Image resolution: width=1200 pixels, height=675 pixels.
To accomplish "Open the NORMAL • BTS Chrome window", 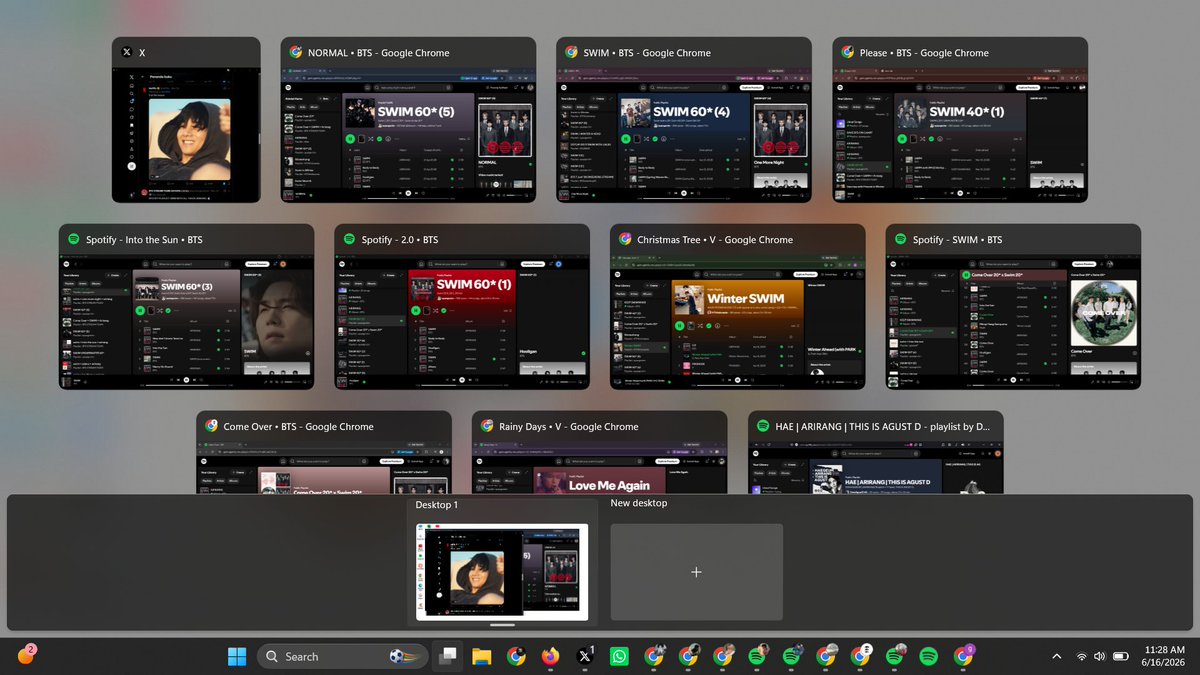I will [x=408, y=120].
